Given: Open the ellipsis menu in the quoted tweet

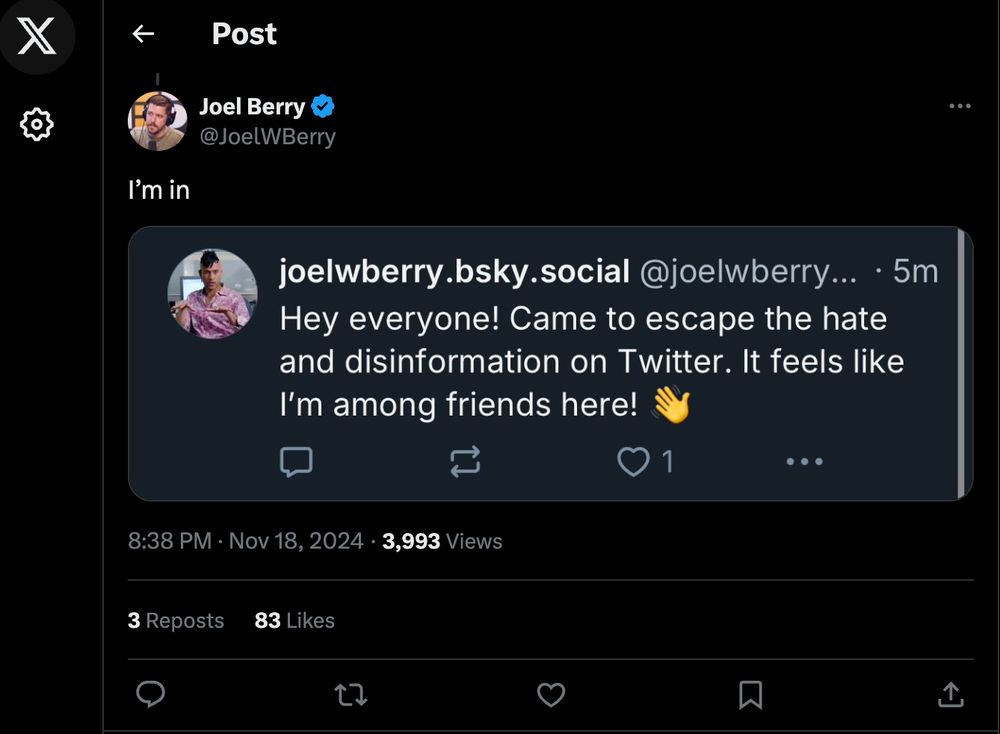Looking at the screenshot, I should pyautogui.click(x=804, y=461).
